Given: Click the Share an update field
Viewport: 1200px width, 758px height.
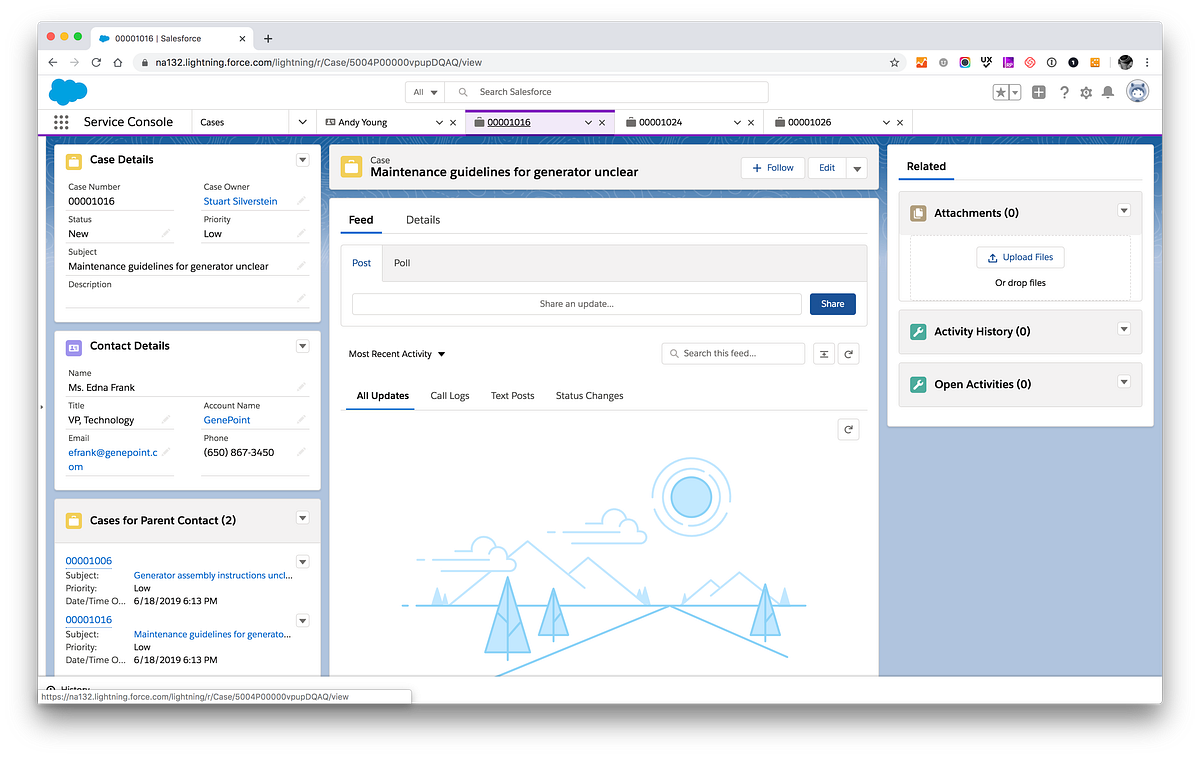Looking at the screenshot, I should click(576, 303).
